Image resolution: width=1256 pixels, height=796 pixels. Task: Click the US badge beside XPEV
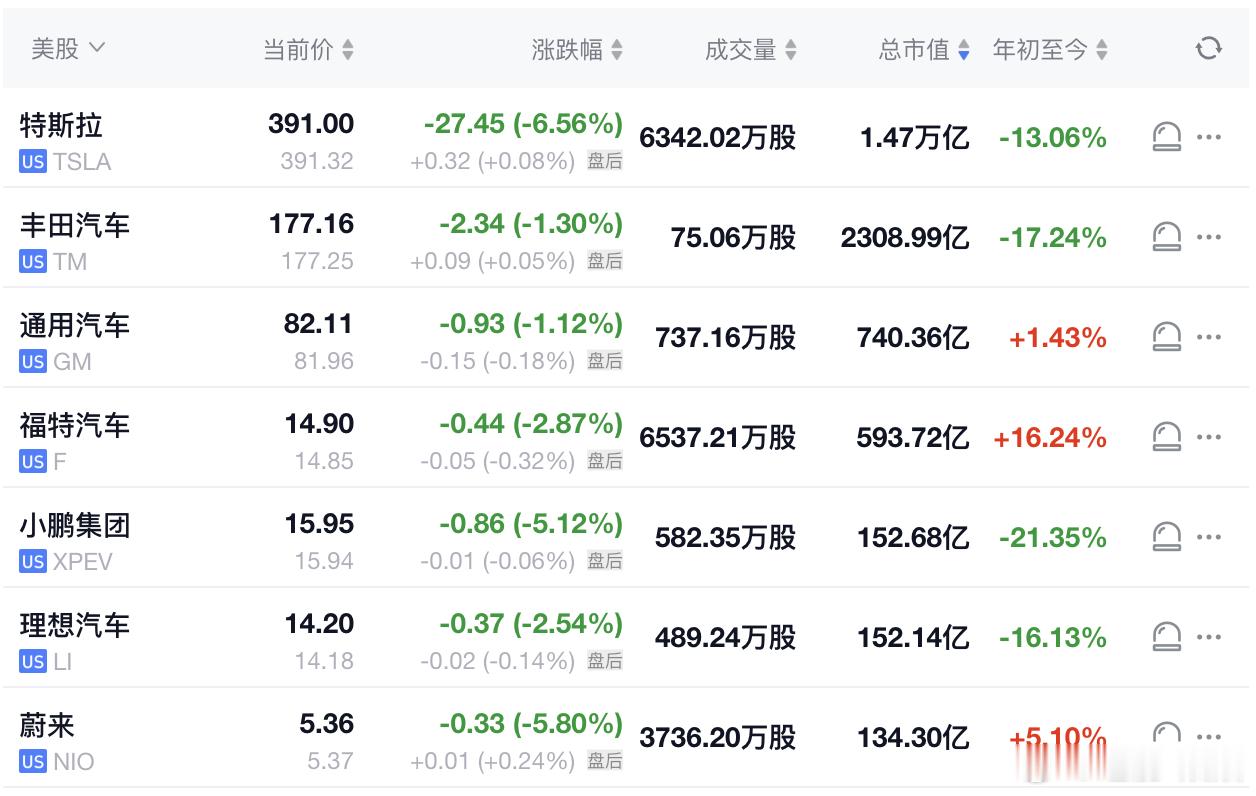[x=33, y=562]
